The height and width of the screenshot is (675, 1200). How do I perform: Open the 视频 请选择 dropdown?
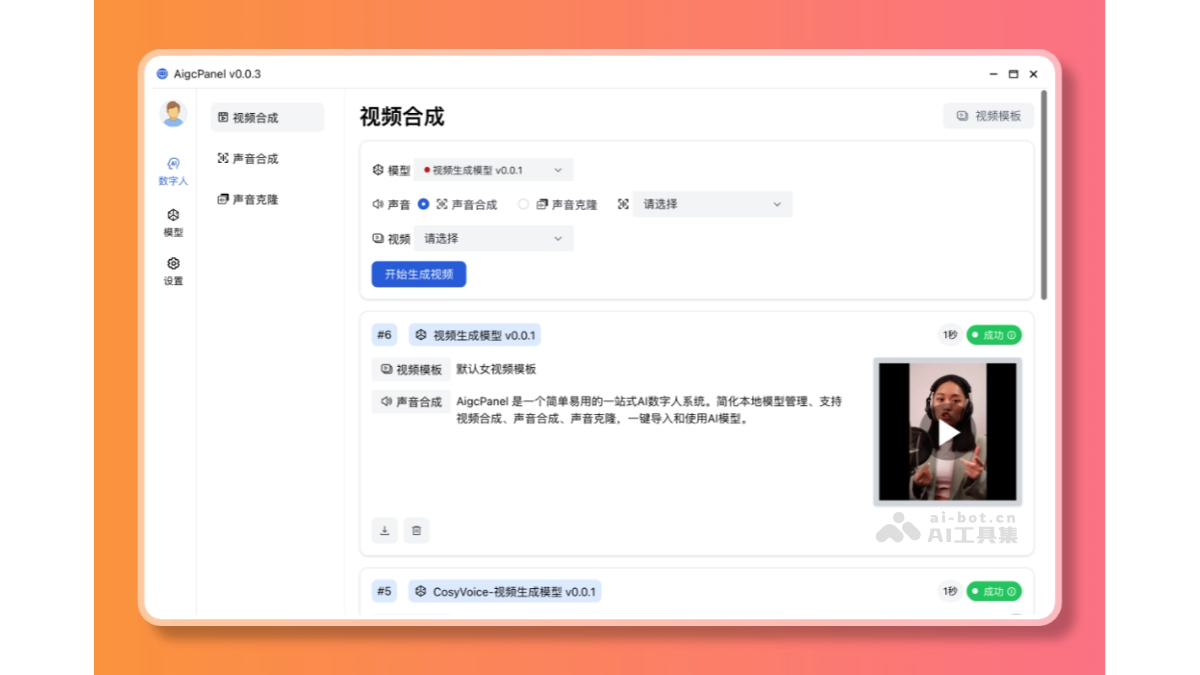click(x=492, y=239)
